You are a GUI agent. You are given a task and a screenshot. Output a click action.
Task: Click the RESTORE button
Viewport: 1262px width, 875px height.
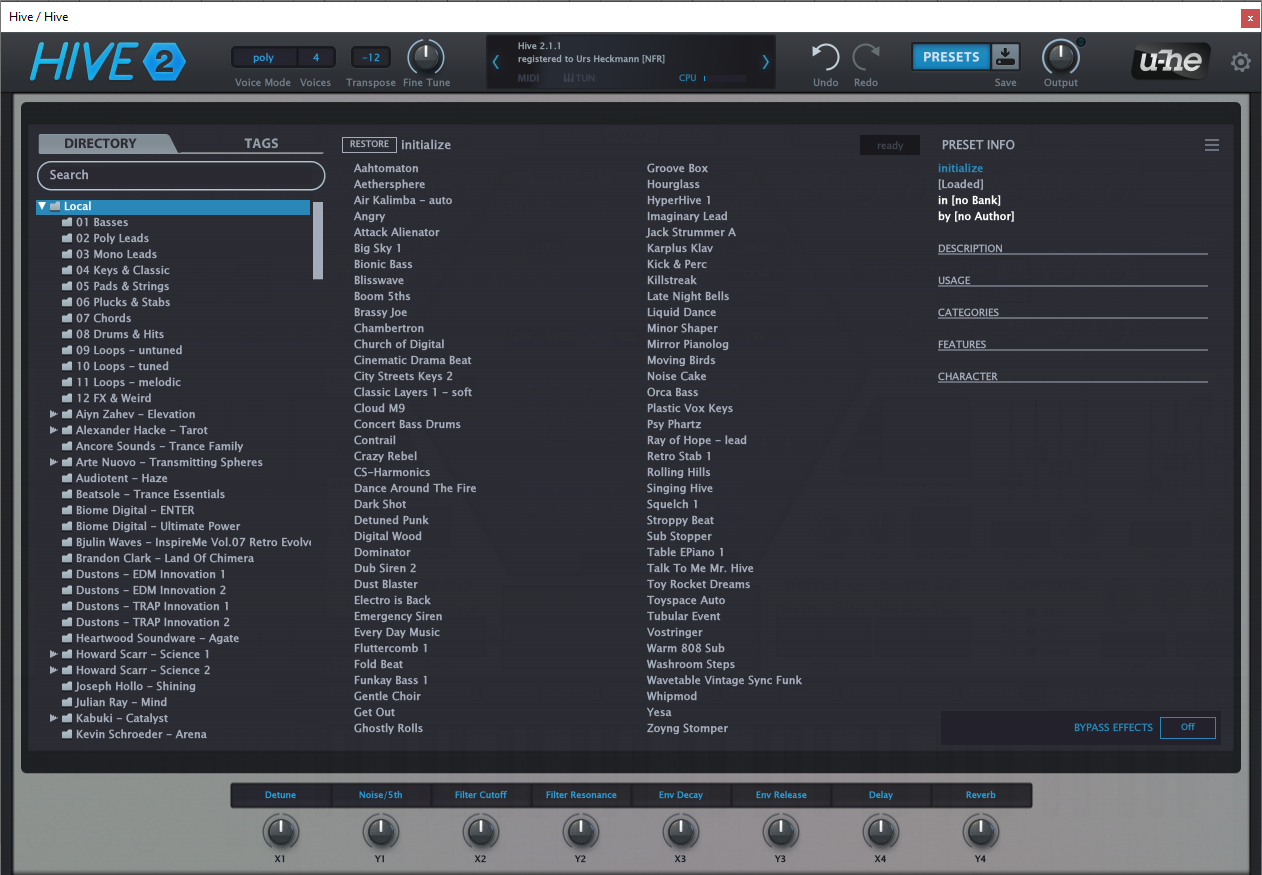(x=369, y=144)
